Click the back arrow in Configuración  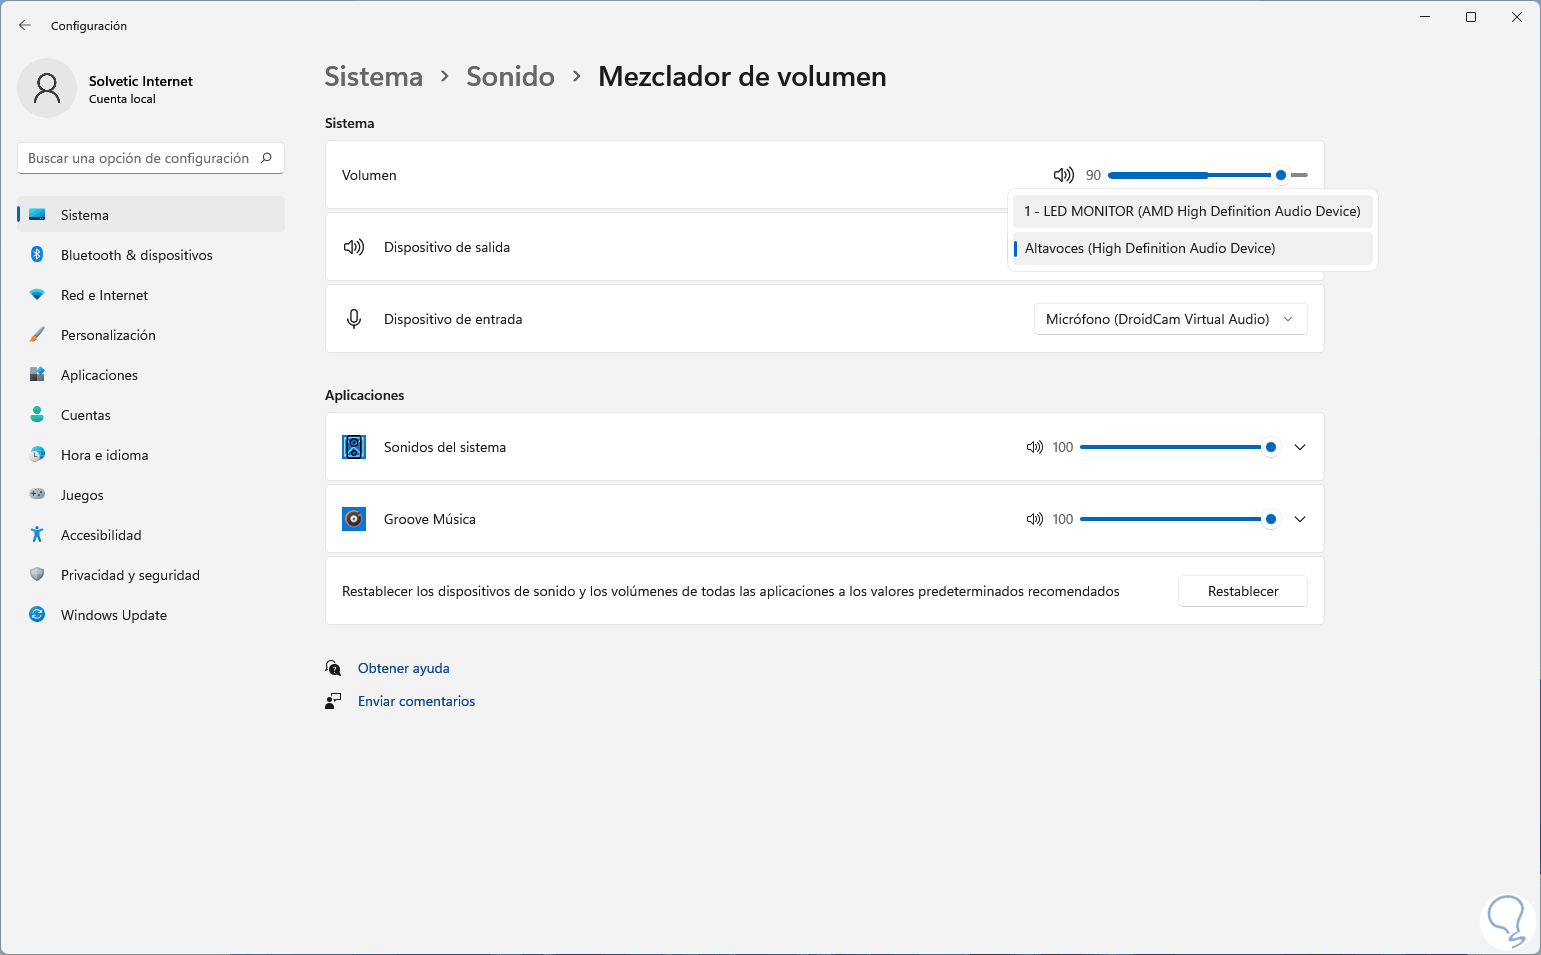tap(25, 25)
